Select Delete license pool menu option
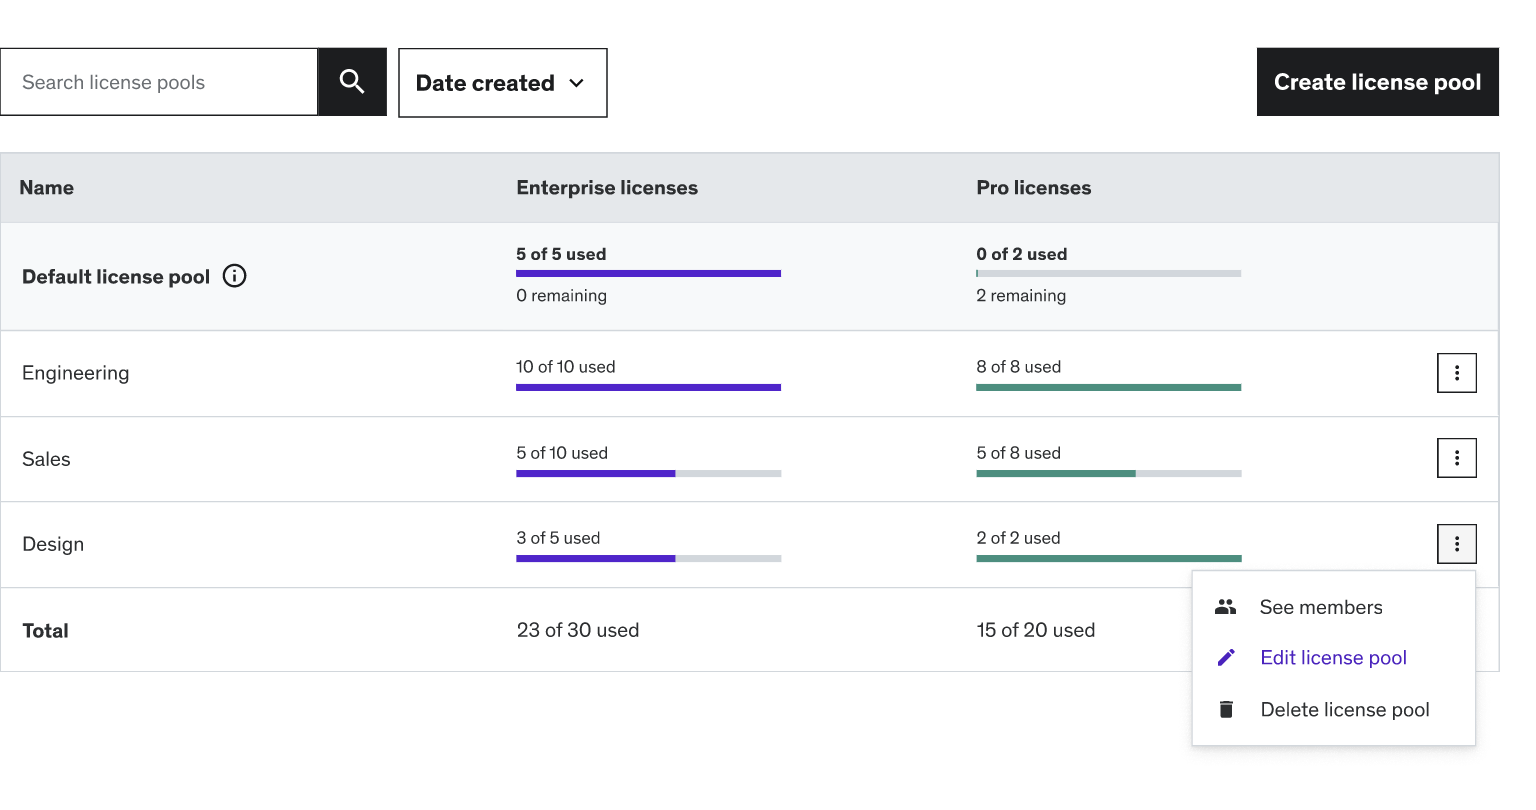This screenshot has width=1536, height=810. click(x=1344, y=710)
